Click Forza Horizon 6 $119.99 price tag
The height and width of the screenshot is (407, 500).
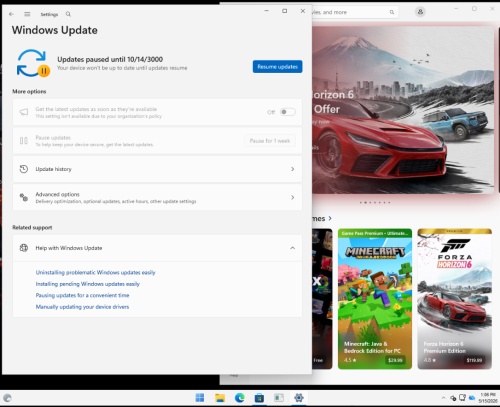[x=474, y=360]
